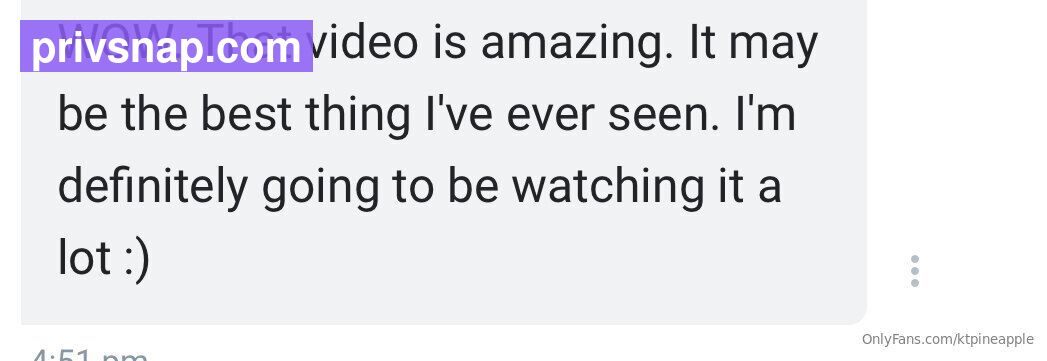
Task: Click the word "best" in the message
Action: tap(246, 114)
